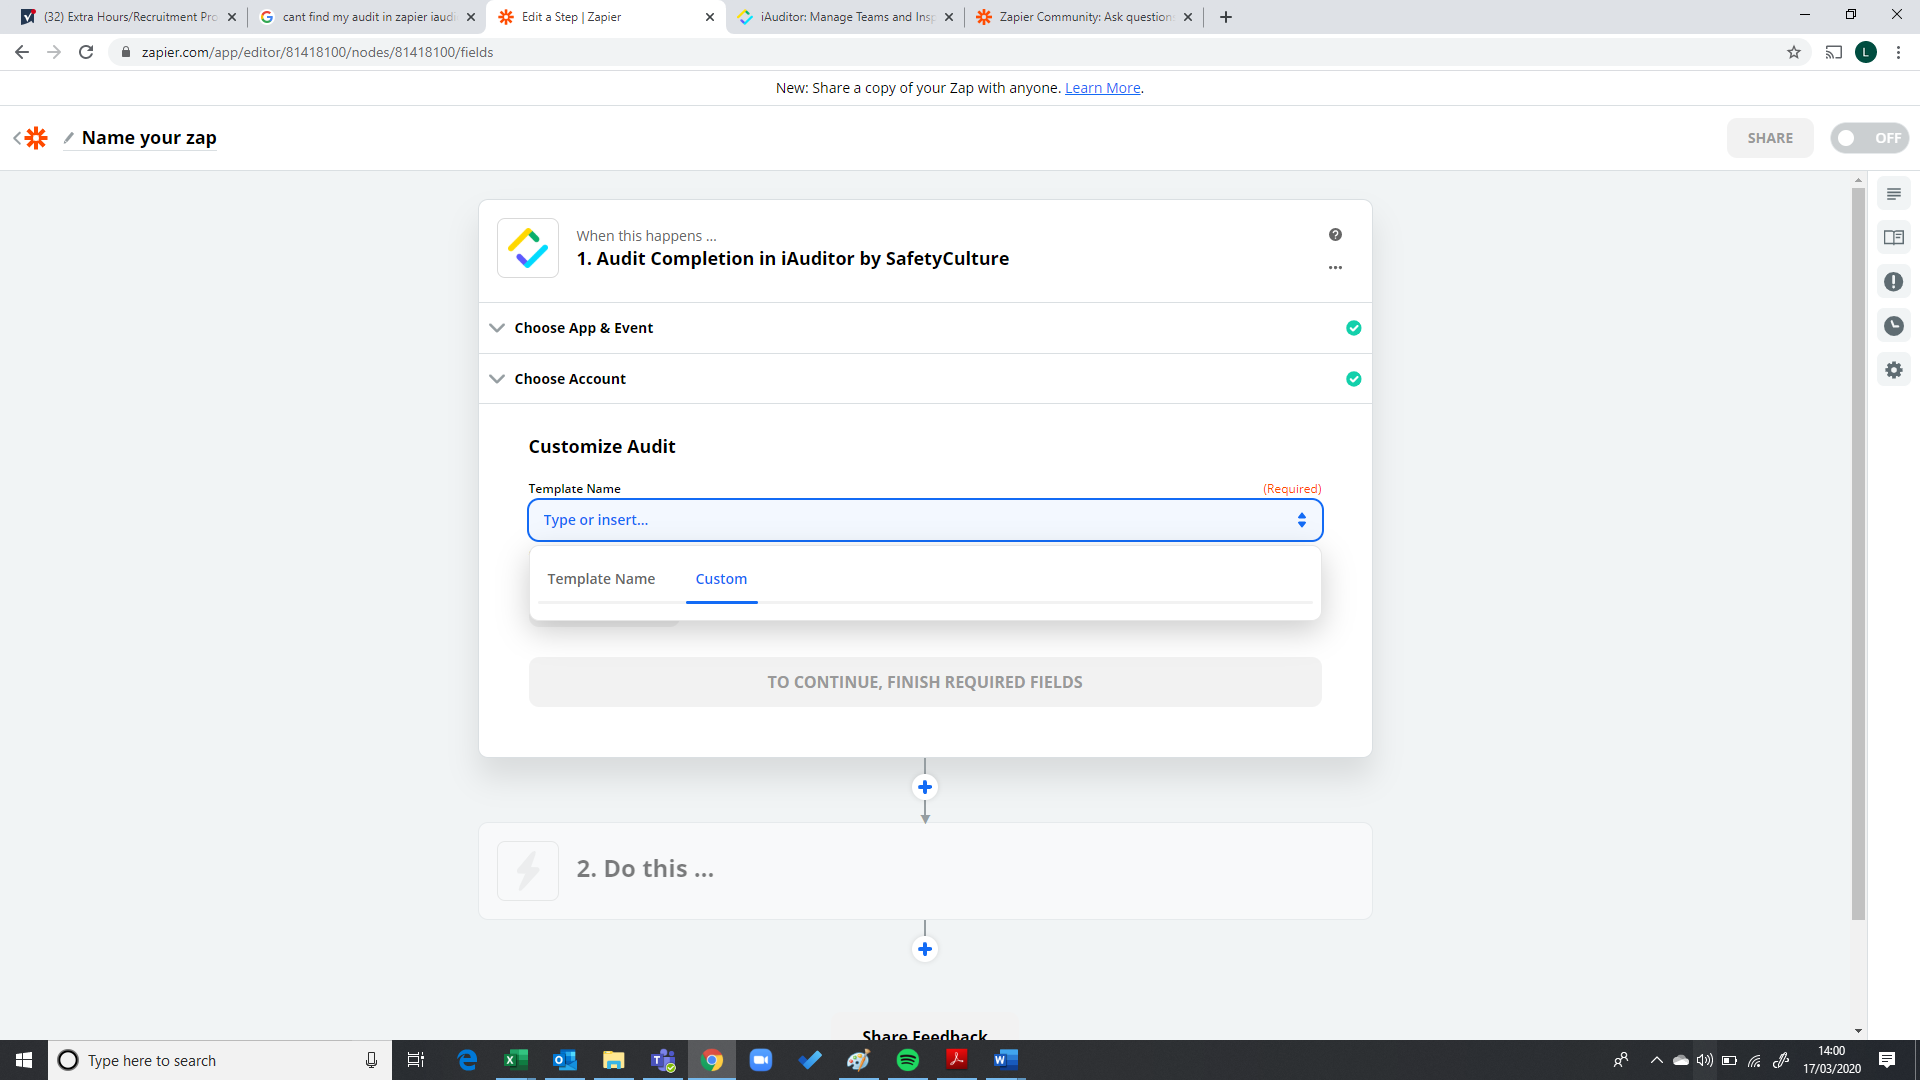Open Chrome three-dot menu
1920x1080 pixels.
(1898, 52)
